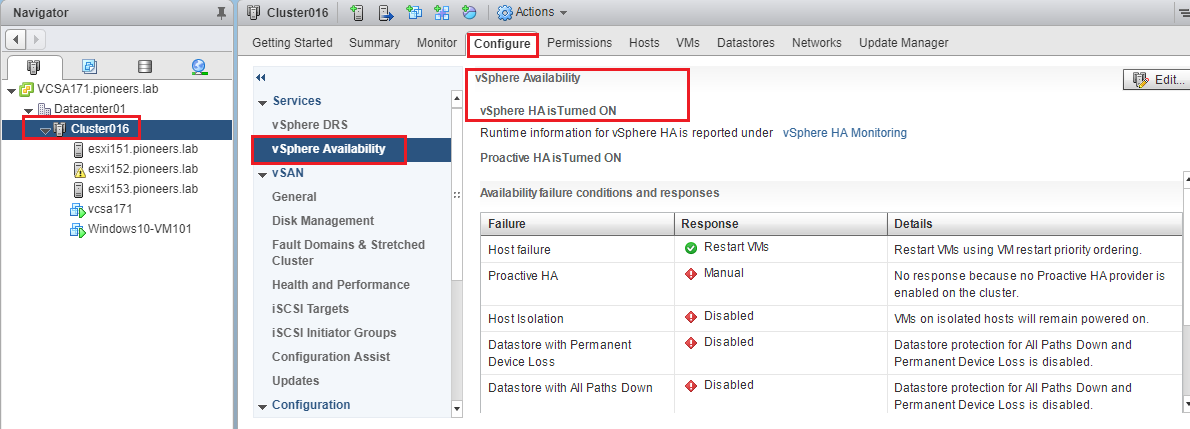
Task: Click the Windows10-VM101 virtual machine icon
Action: point(76,229)
